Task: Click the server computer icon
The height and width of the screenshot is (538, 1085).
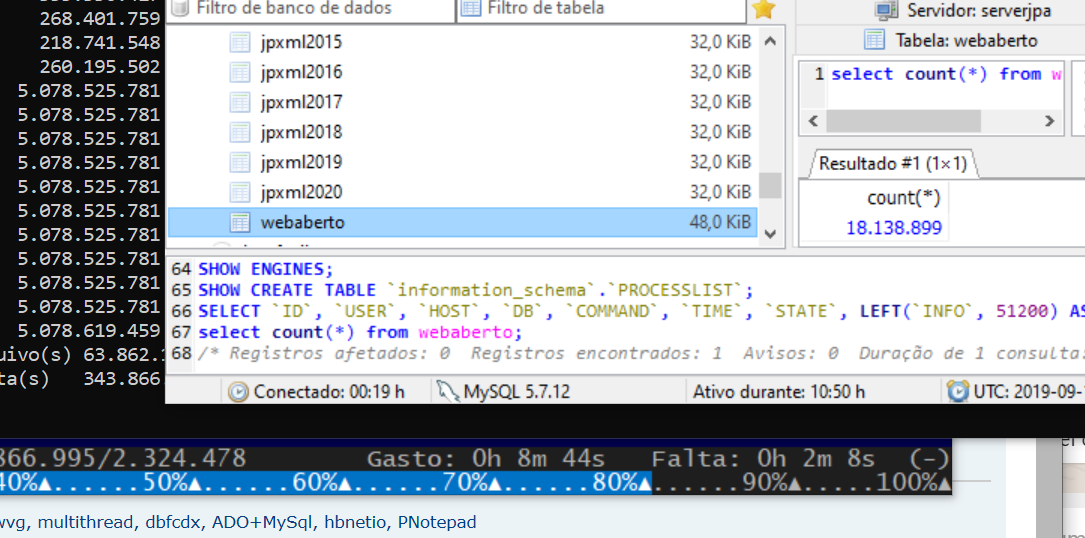Action: coord(886,10)
